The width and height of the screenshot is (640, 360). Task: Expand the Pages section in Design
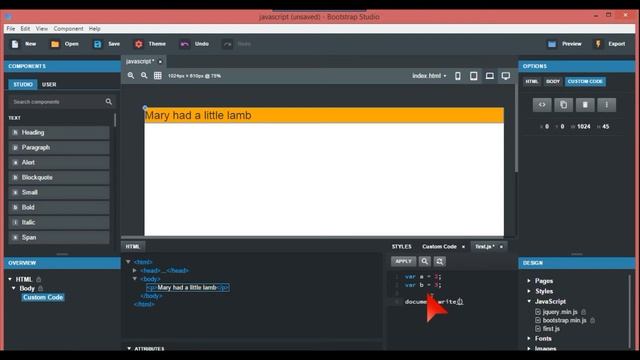(x=529, y=281)
